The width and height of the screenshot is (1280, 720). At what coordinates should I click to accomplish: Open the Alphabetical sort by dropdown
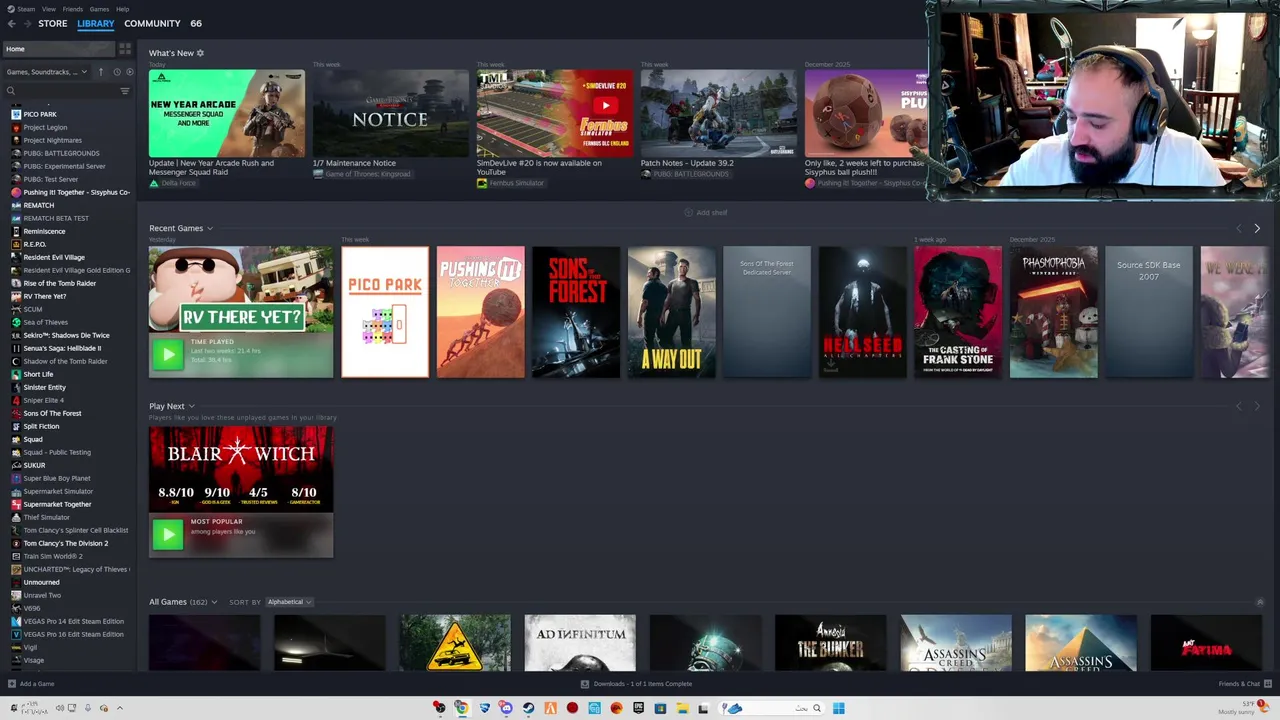tap(289, 602)
